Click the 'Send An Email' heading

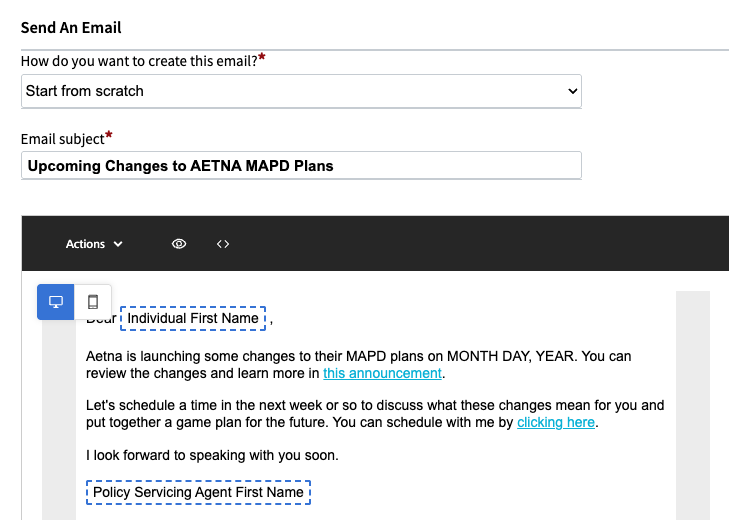pyautogui.click(x=71, y=27)
